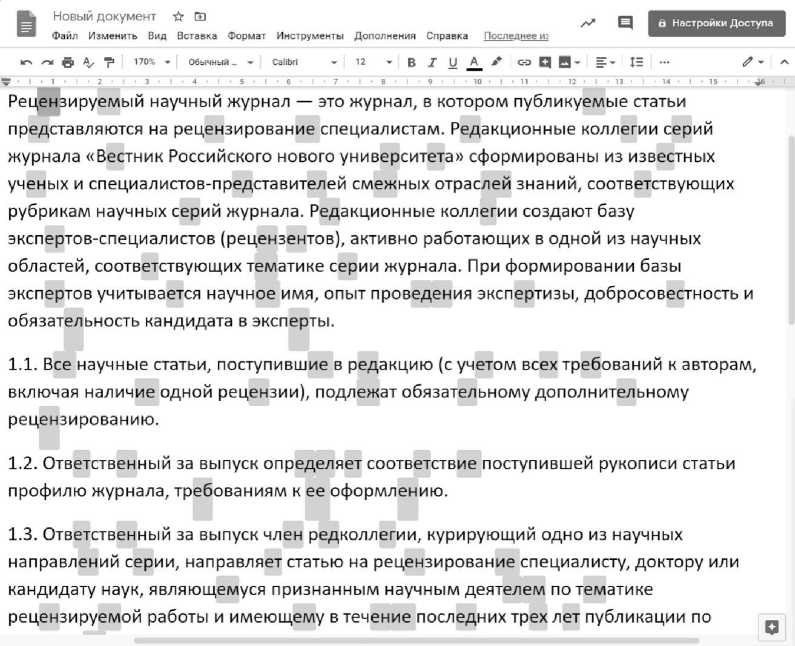Insert an image
The width and height of the screenshot is (795, 646).
(564, 62)
